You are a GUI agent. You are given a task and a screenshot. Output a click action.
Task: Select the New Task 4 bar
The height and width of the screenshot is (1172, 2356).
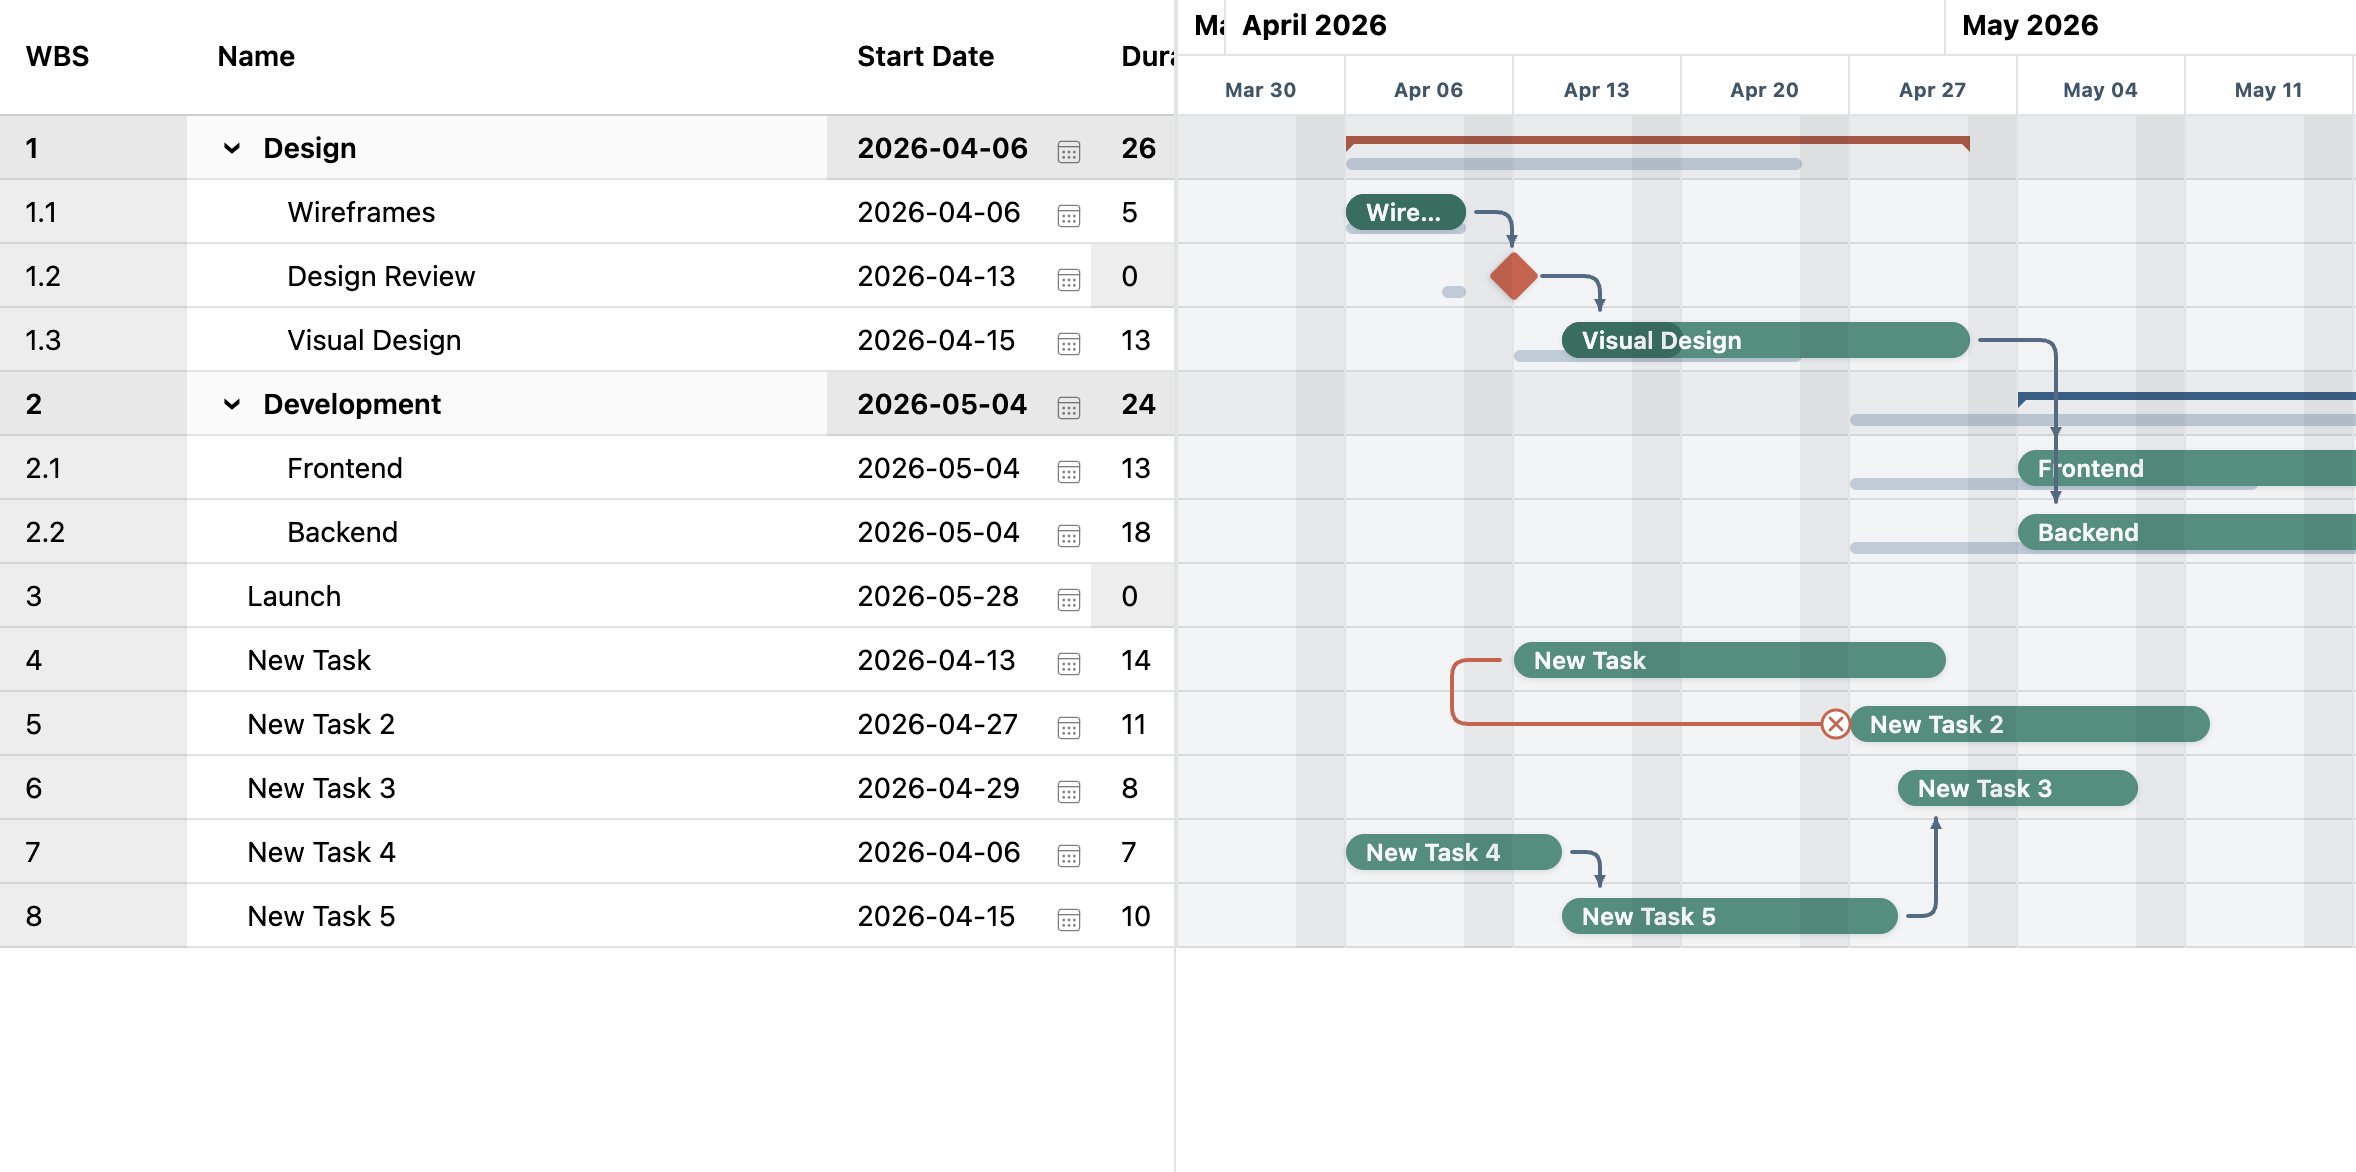[x=1453, y=852]
